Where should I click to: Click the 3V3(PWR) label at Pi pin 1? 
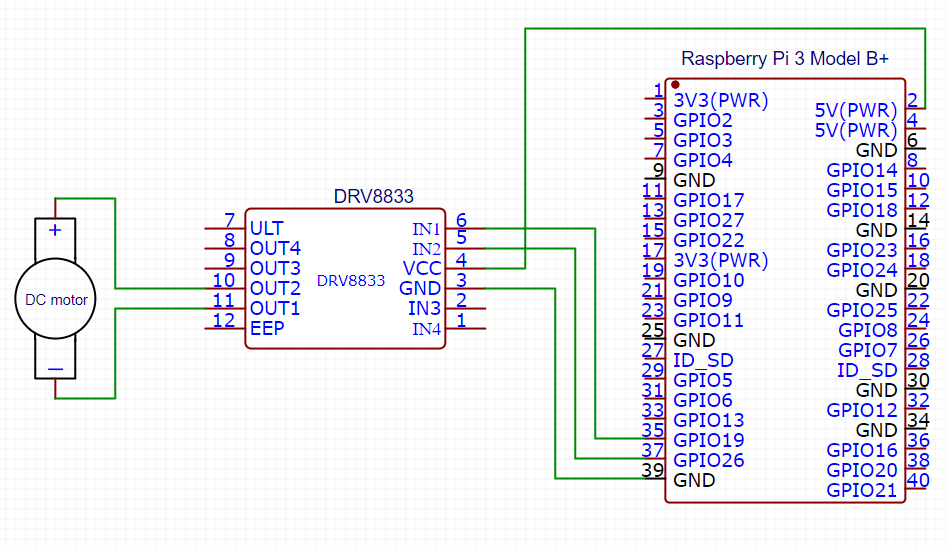[721, 100]
